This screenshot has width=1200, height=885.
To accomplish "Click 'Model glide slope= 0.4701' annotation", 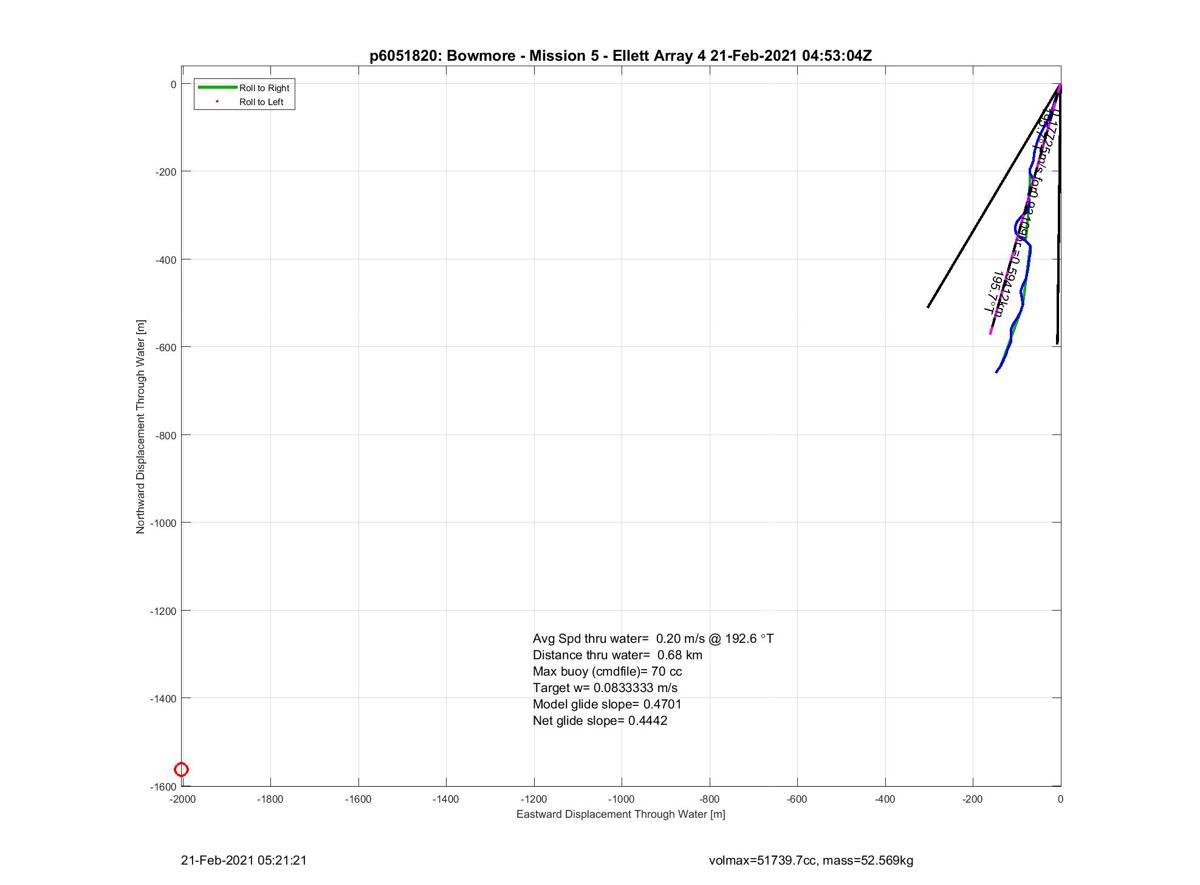I will (607, 704).
